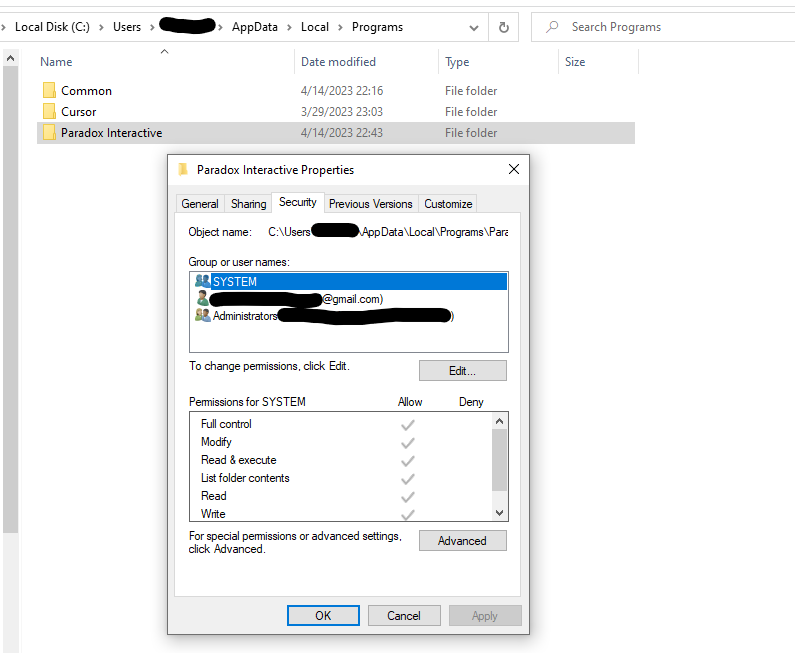
Task: Click Read & execute Allow checkmark
Action: pyautogui.click(x=408, y=461)
